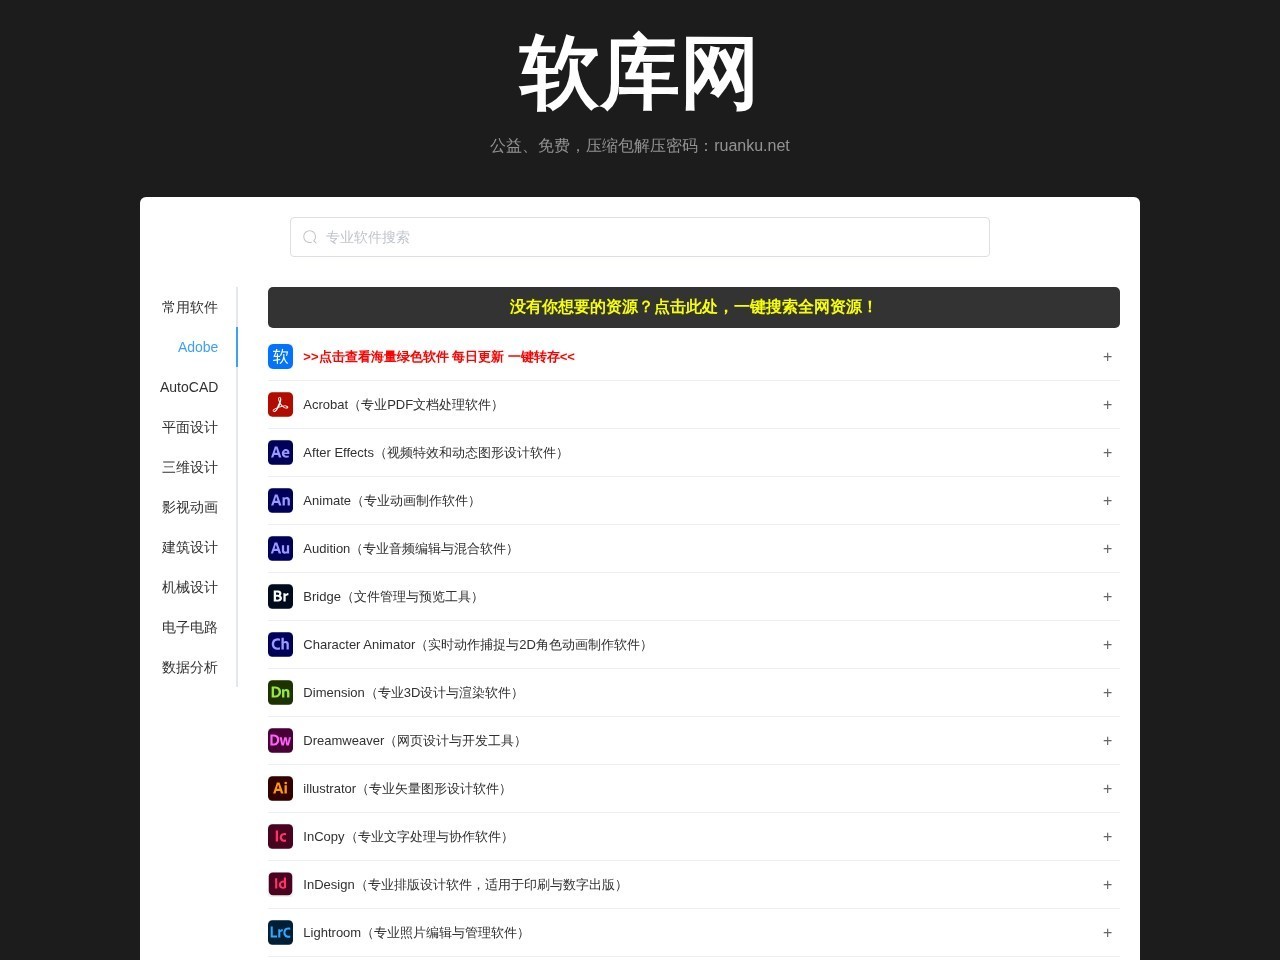Click the InDesign Id icon

[x=280, y=884]
